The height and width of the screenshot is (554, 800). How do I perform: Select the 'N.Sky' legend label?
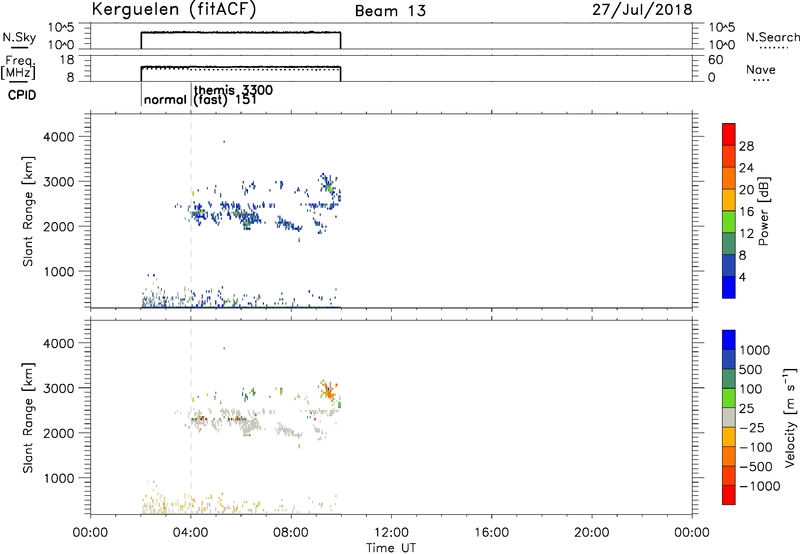pos(19,37)
